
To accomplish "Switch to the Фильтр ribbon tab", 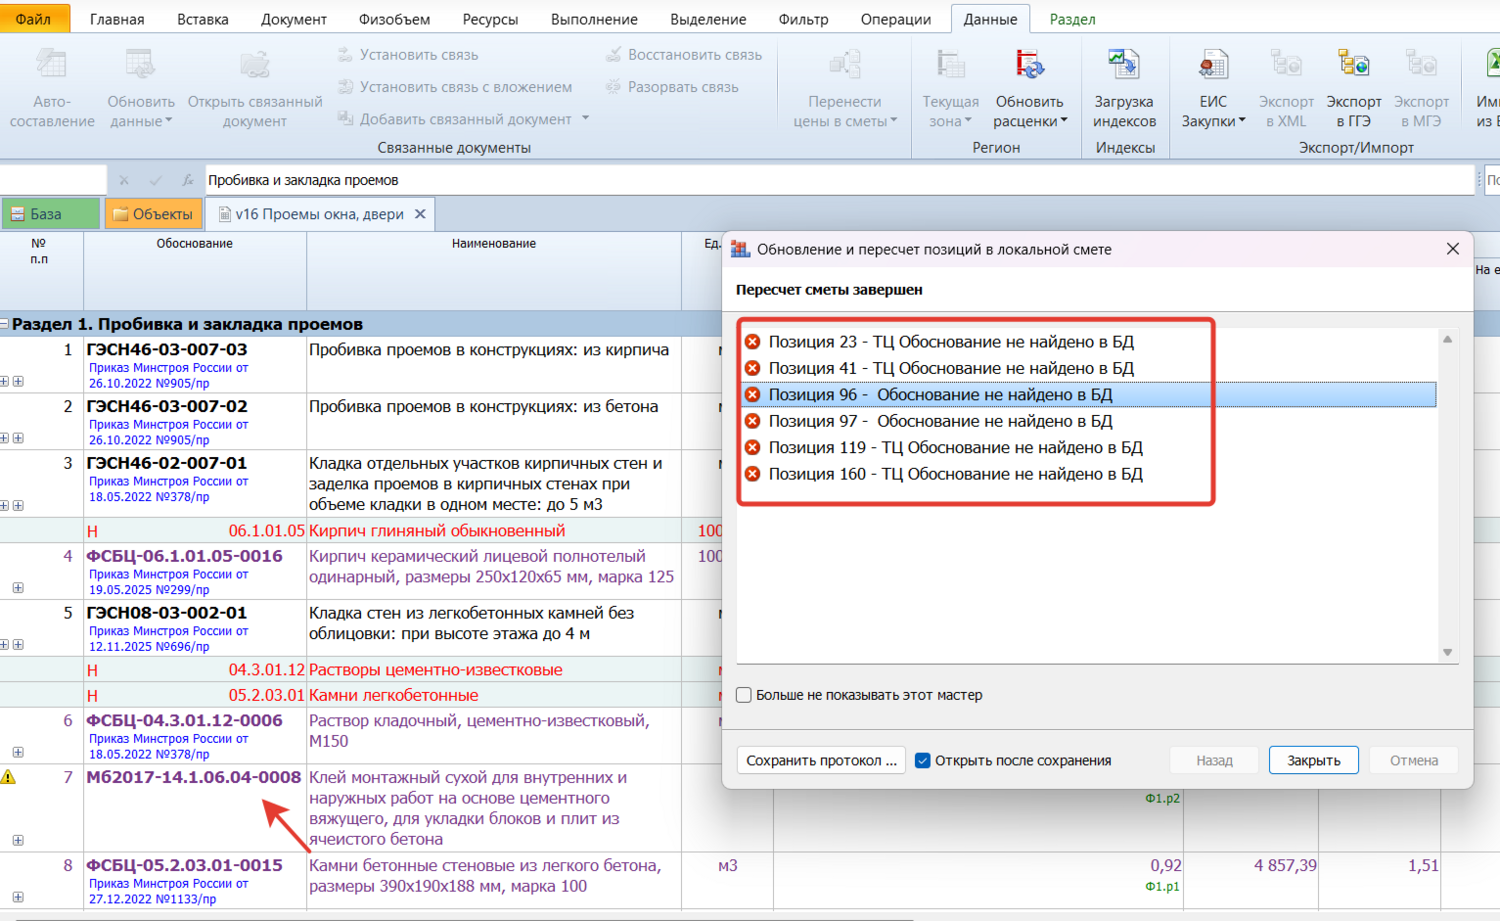I will [803, 19].
